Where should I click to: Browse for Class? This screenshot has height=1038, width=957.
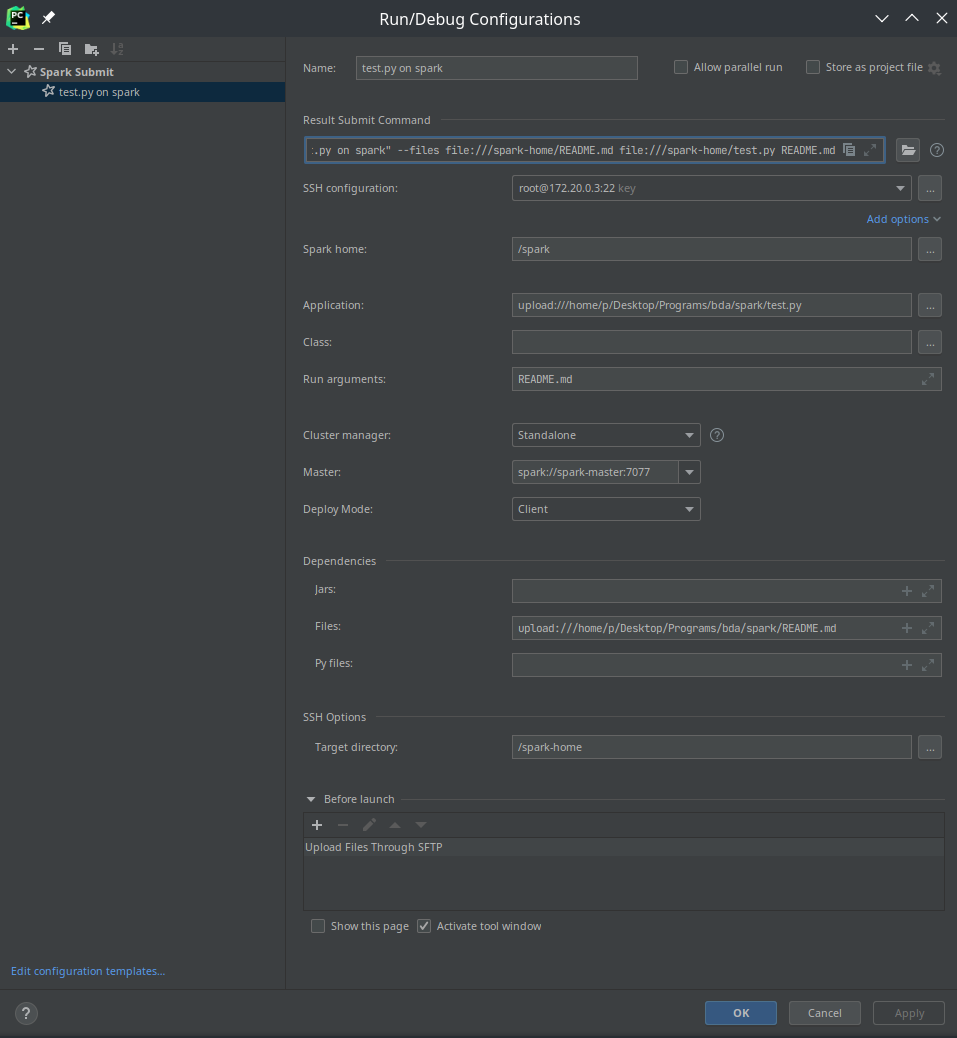930,342
